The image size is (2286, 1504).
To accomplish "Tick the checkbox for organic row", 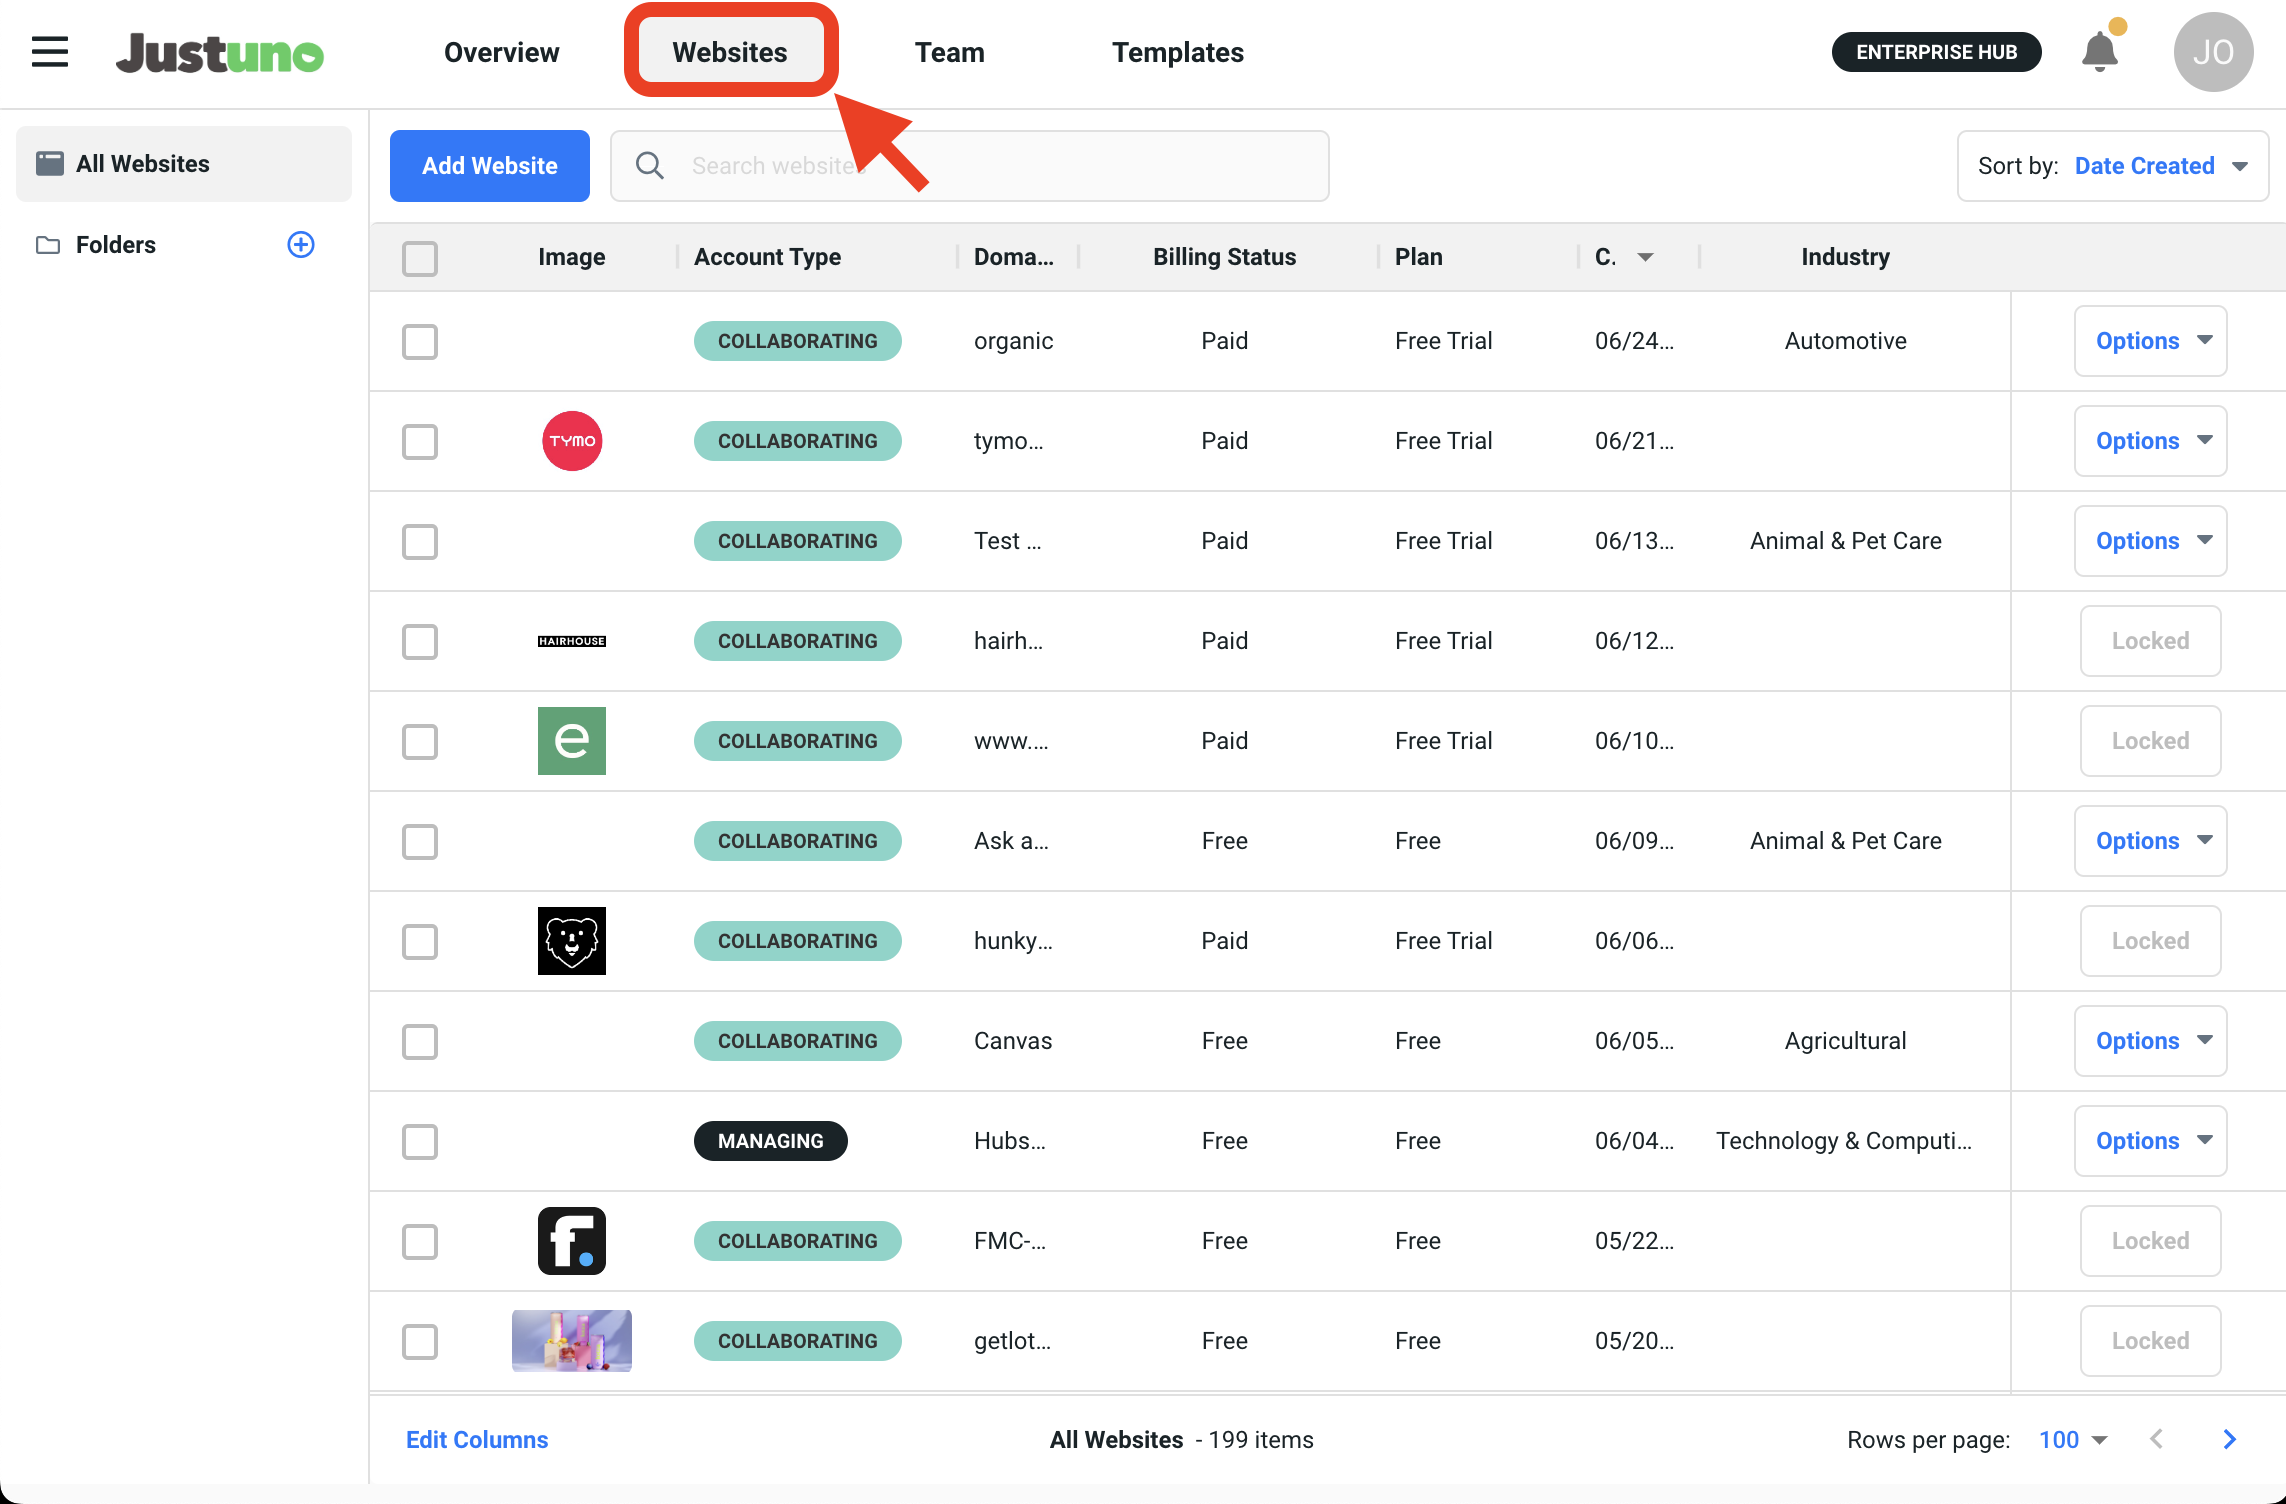I will point(420,341).
